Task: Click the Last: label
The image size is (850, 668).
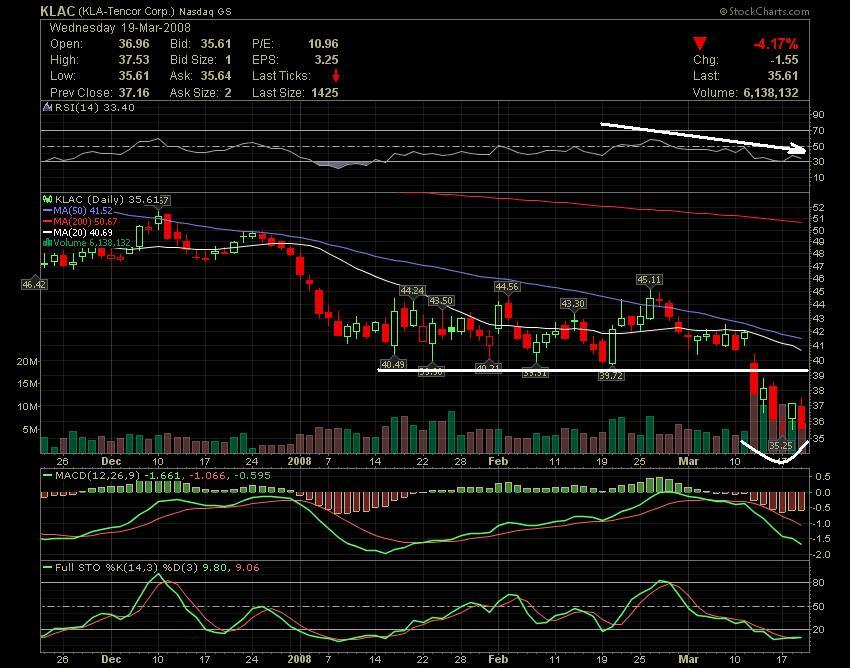Action: point(706,76)
